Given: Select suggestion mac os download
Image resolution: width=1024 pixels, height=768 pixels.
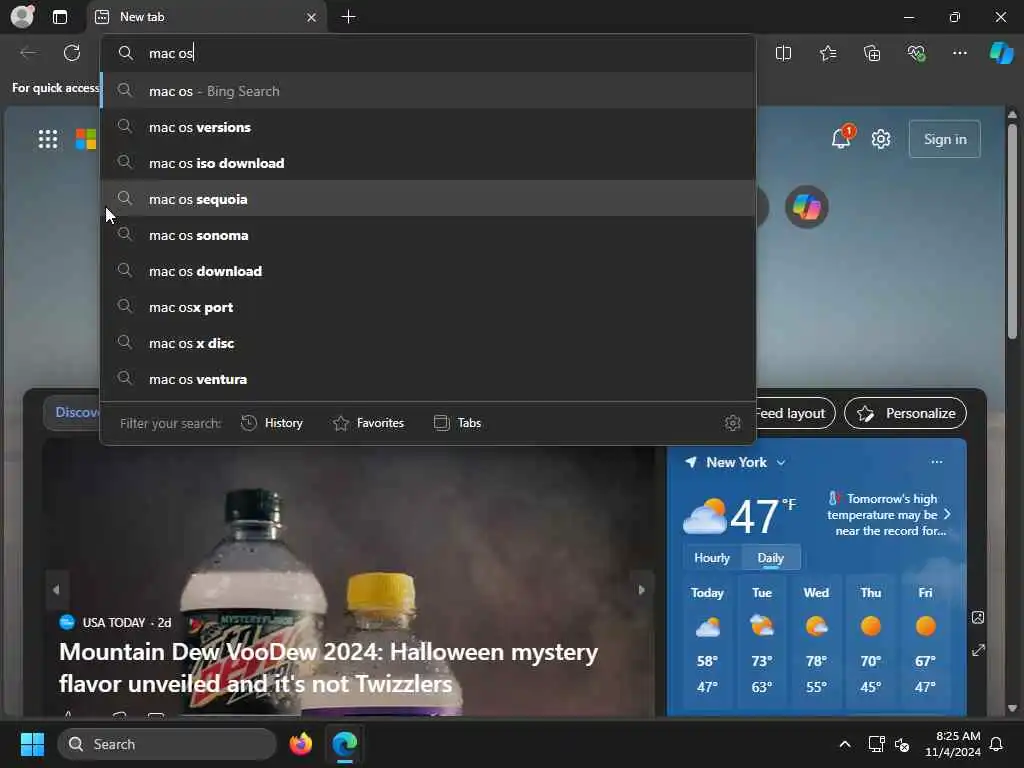Looking at the screenshot, I should 428,271.
